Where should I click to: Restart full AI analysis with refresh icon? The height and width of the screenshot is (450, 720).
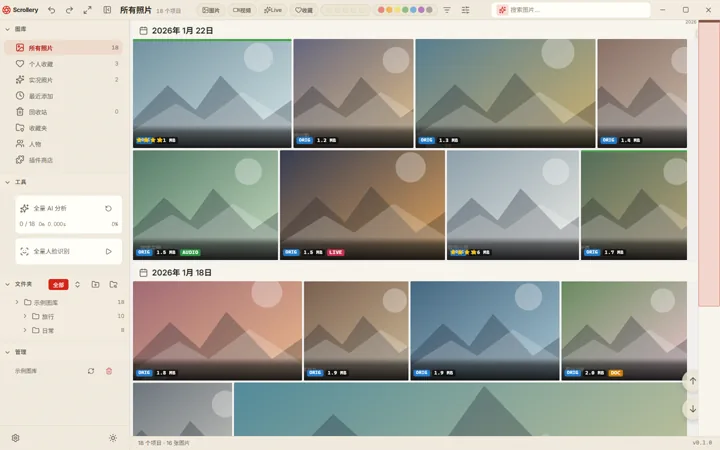[108, 208]
